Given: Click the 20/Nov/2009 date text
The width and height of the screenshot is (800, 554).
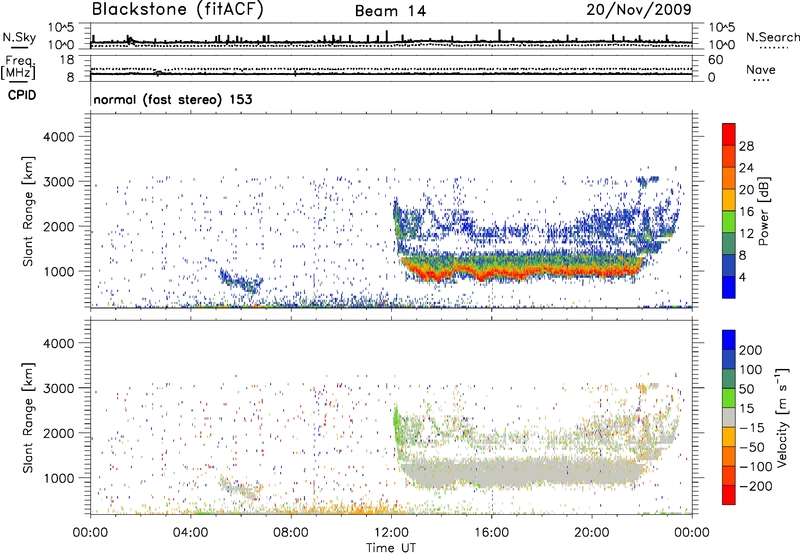Looking at the screenshot, I should coord(639,10).
